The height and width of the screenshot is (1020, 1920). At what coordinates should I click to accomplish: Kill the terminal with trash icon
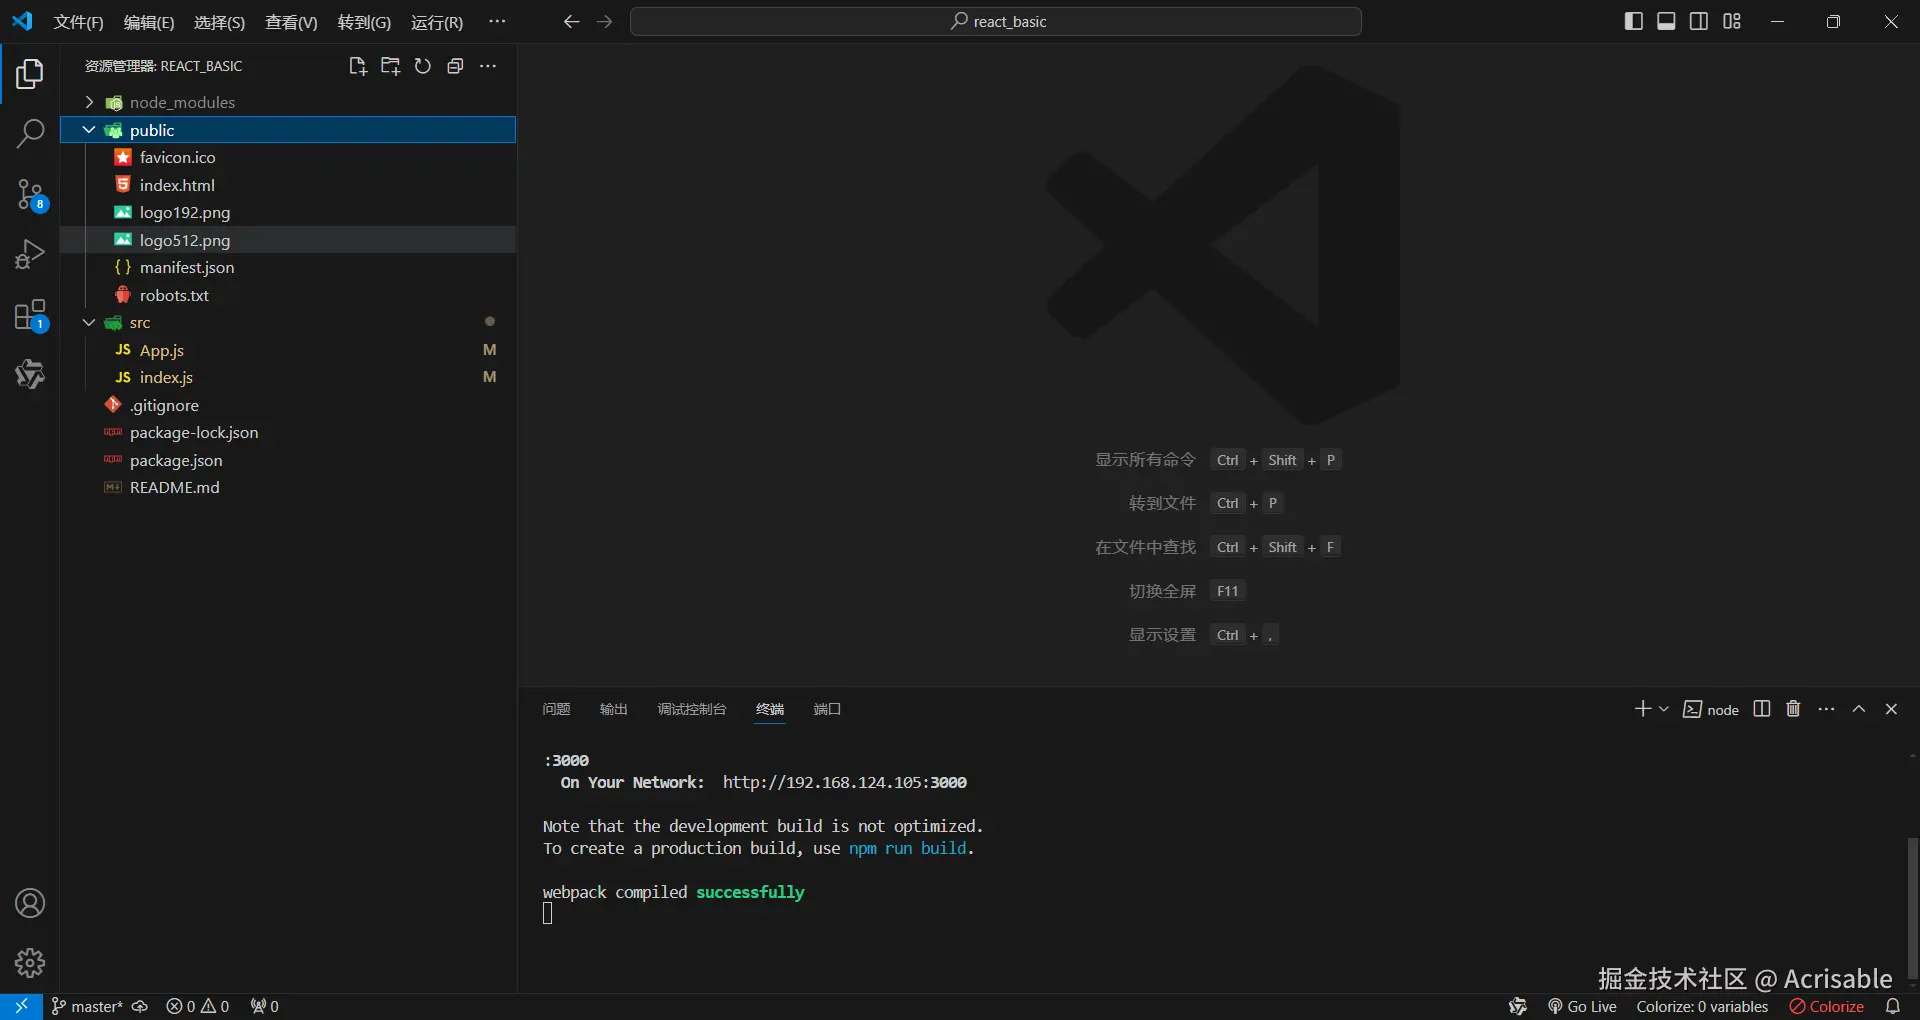click(1793, 709)
